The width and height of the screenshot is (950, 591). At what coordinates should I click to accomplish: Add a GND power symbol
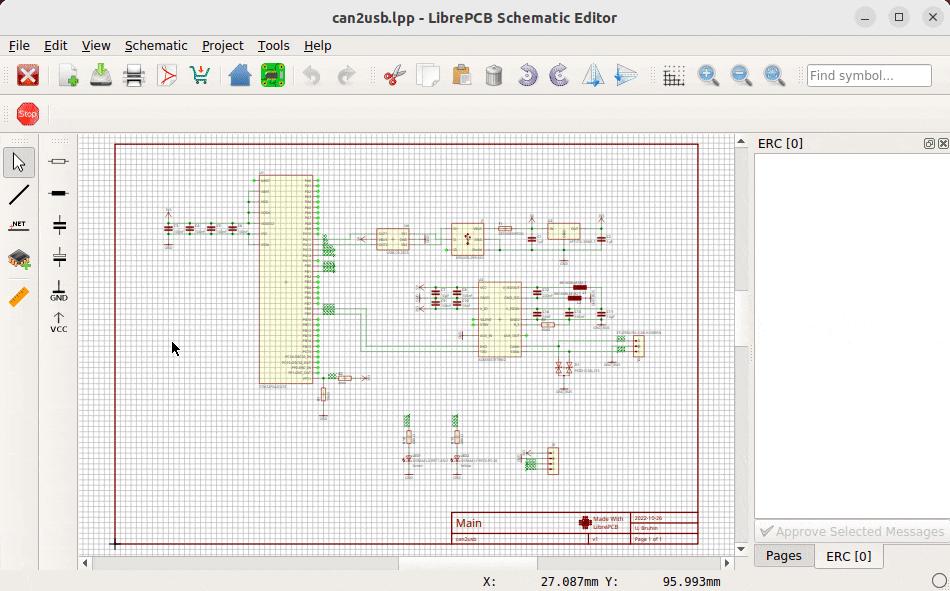[x=58, y=290]
